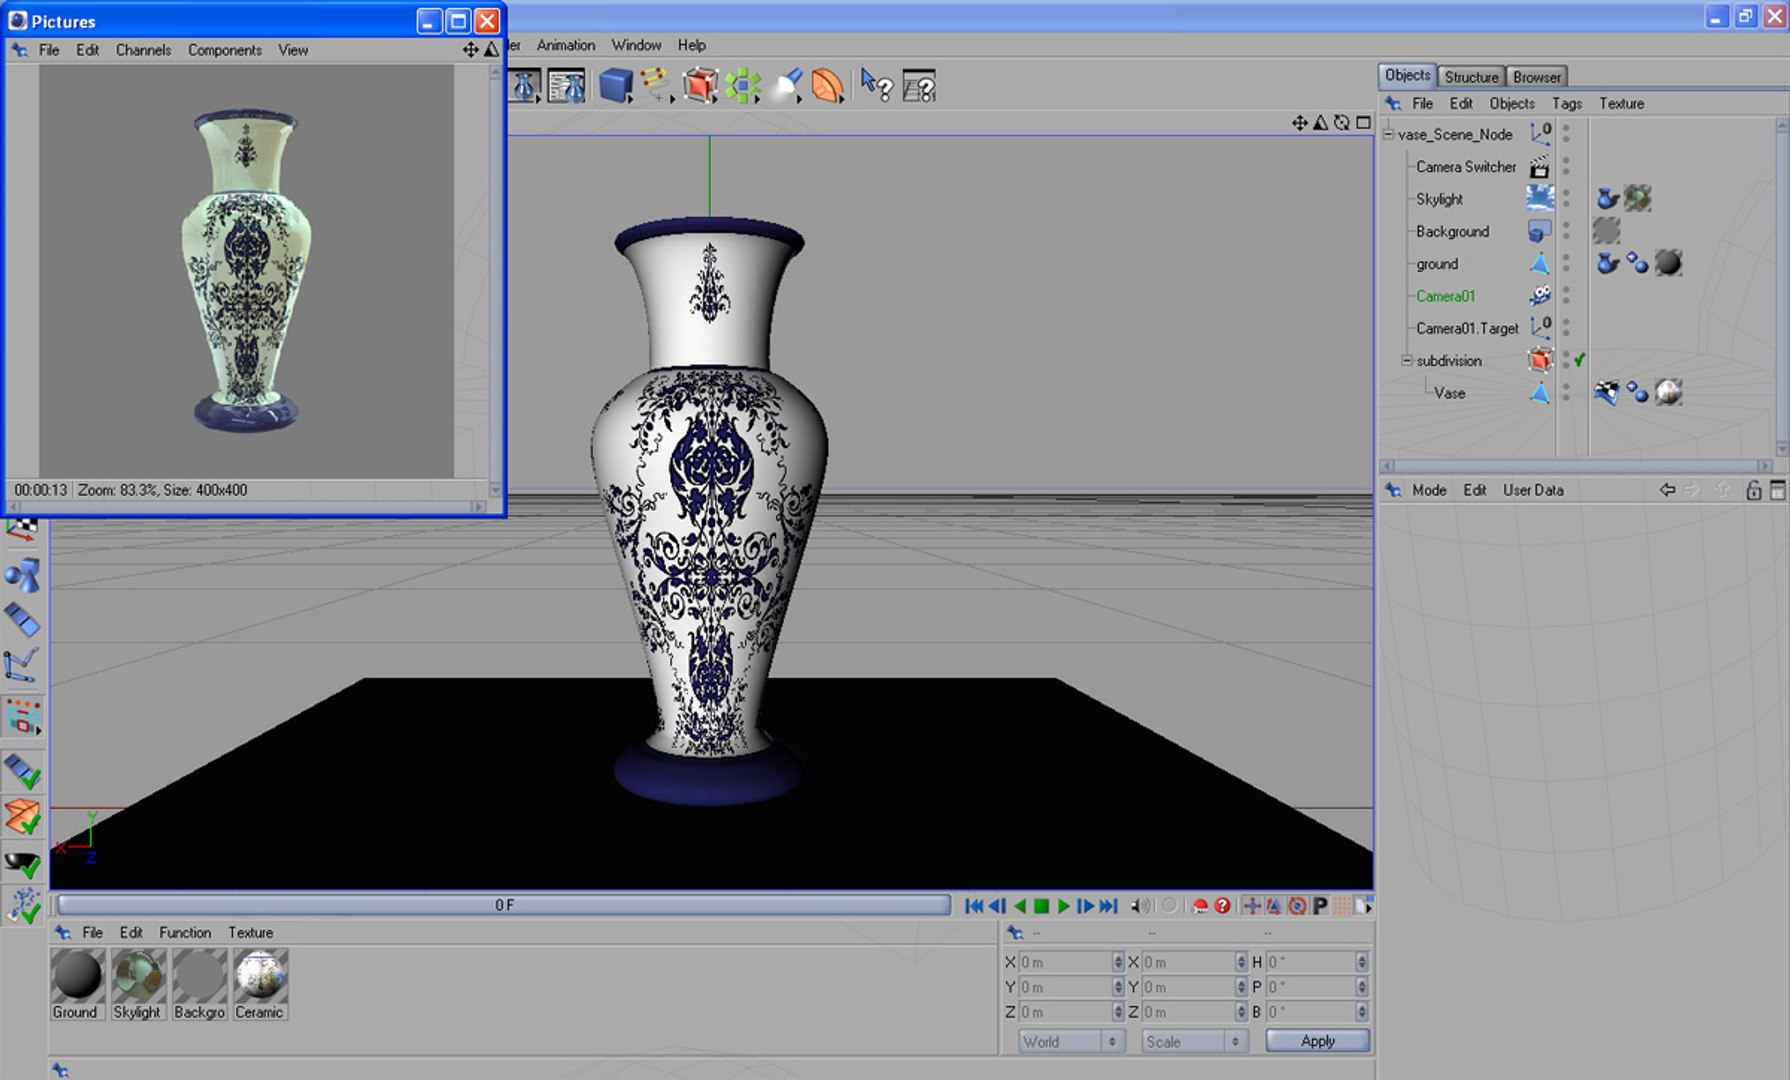Click the Apply button
This screenshot has height=1080, width=1790.
coord(1317,1041)
